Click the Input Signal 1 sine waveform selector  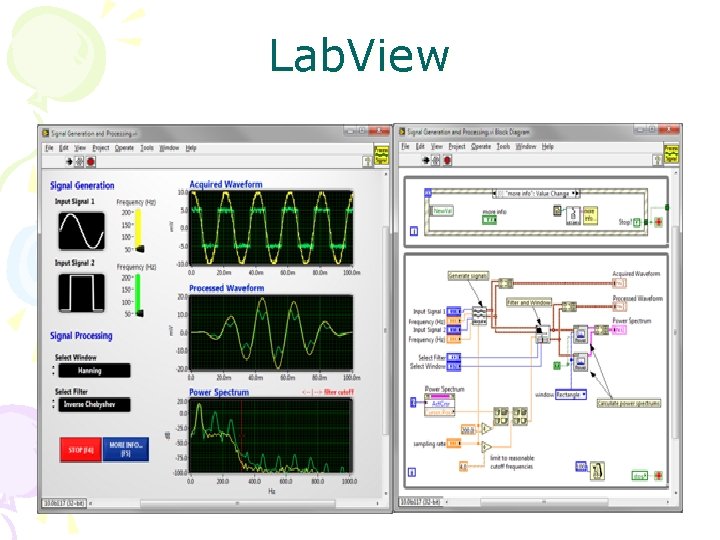pos(81,231)
